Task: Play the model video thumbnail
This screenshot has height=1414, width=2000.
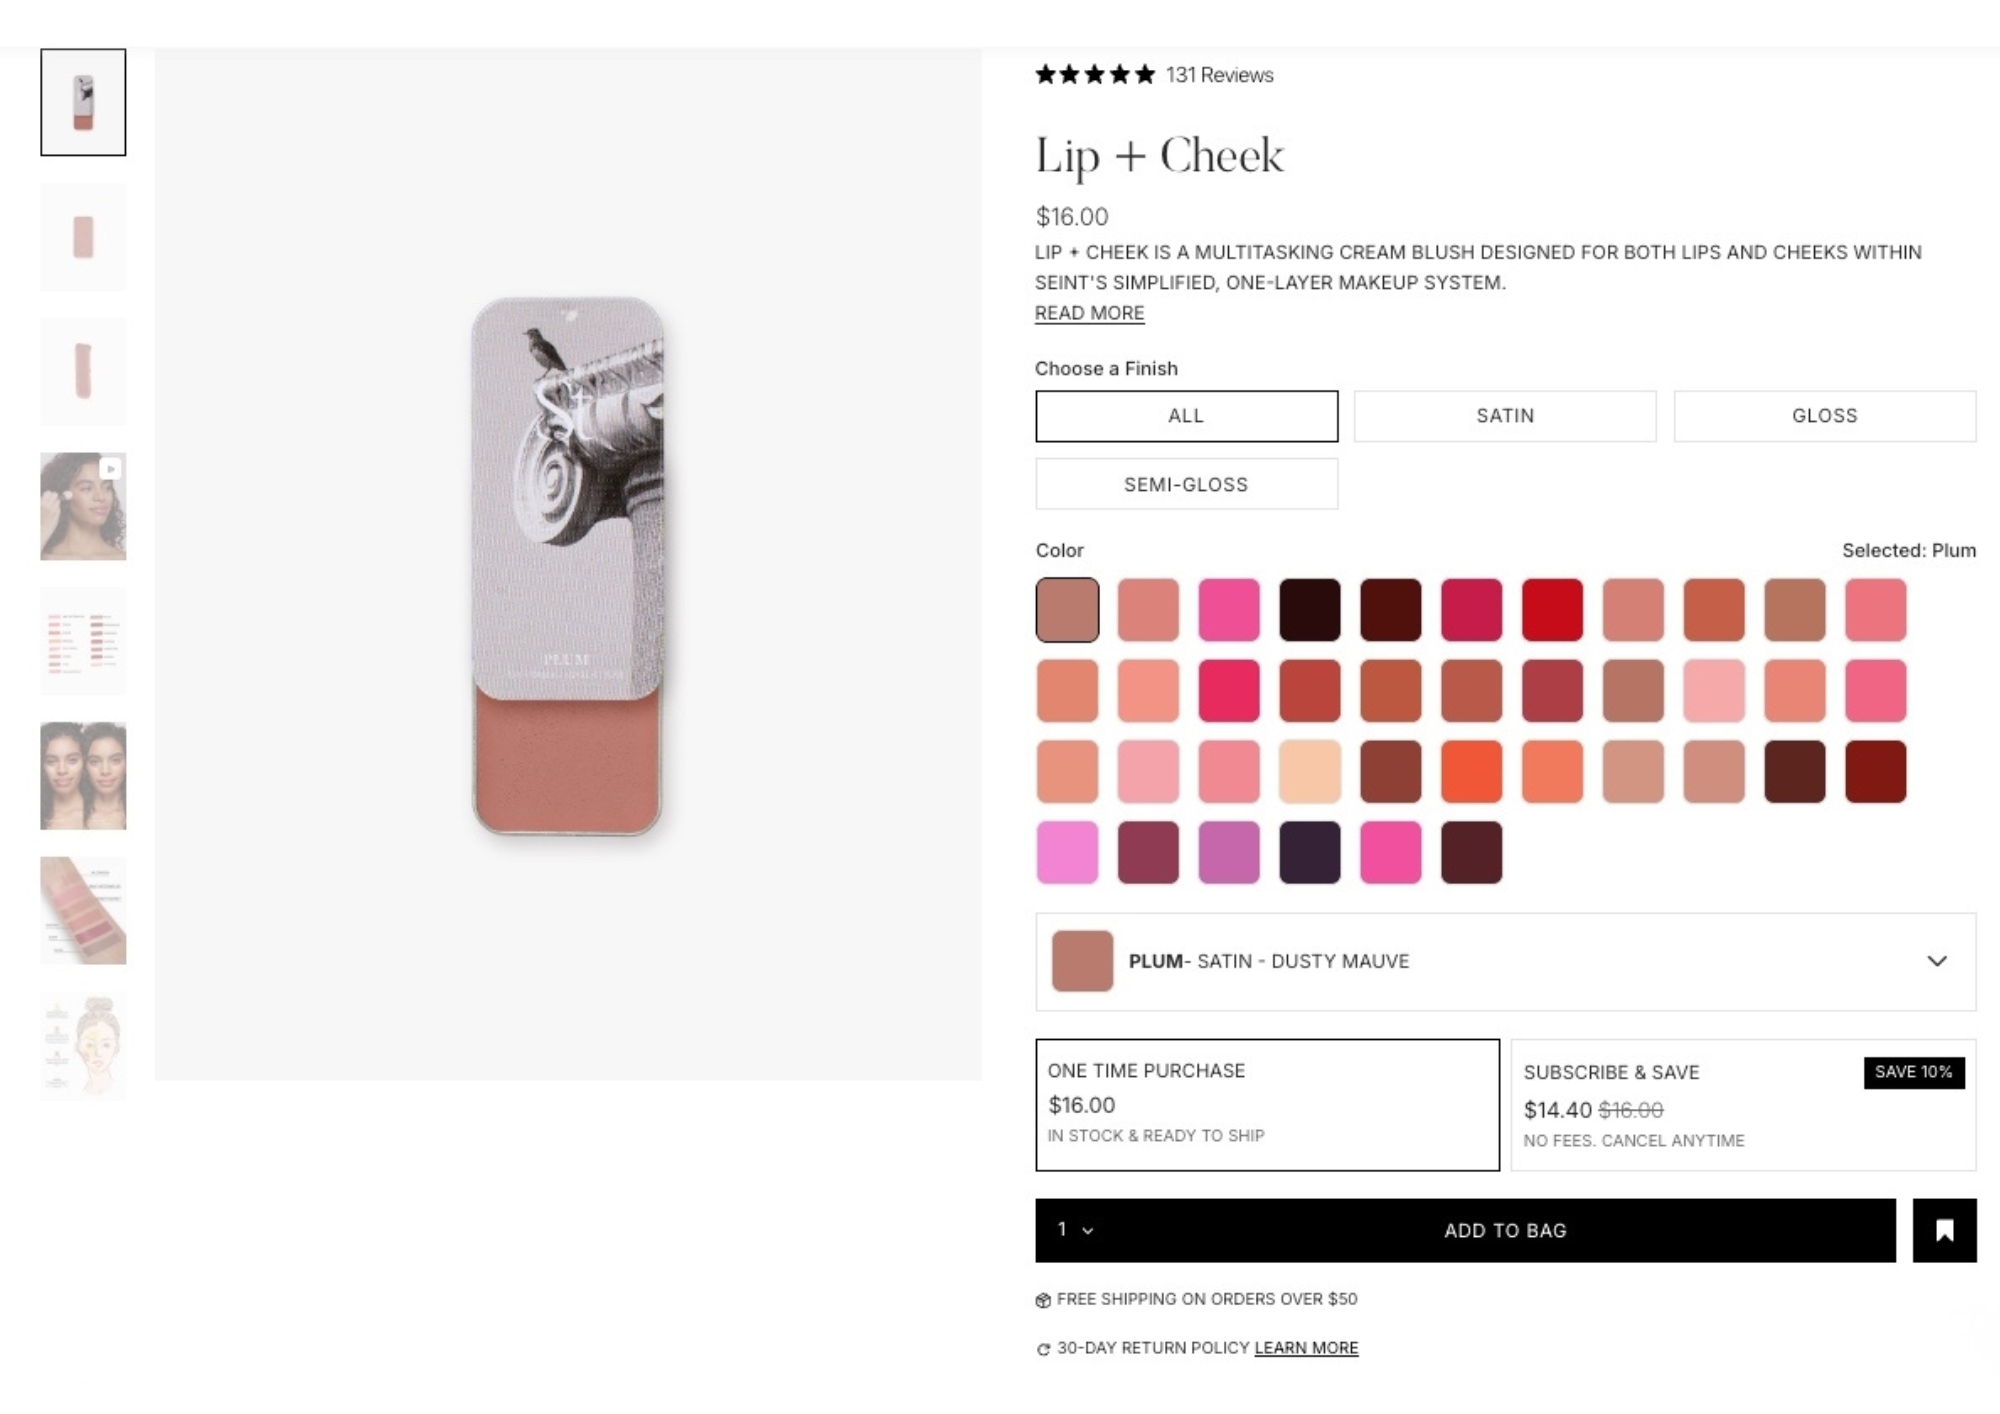Action: pyautogui.click(x=83, y=506)
